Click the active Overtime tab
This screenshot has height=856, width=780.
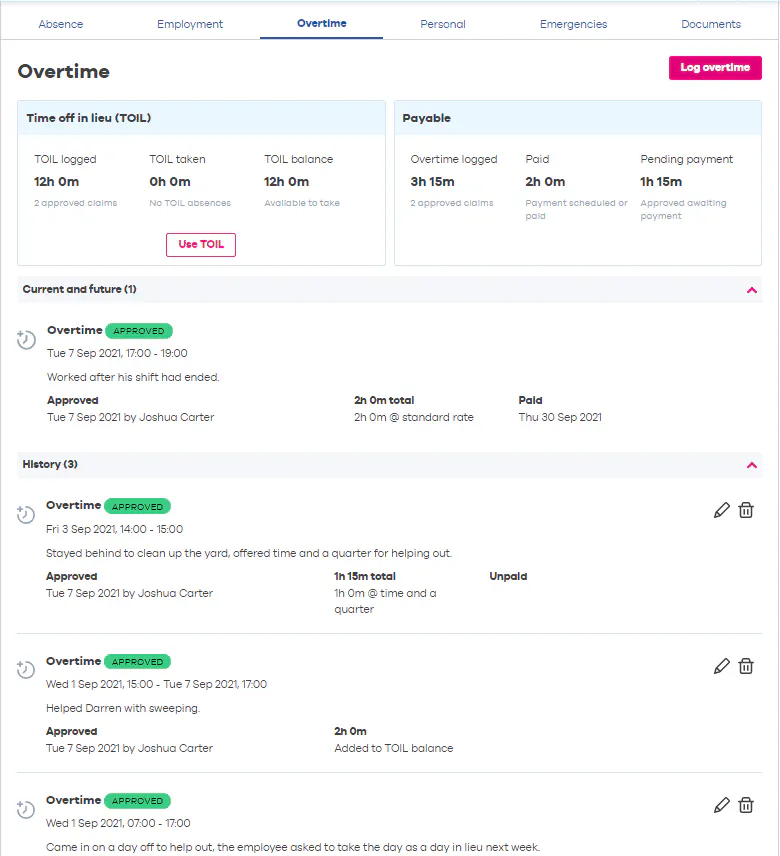[x=321, y=23]
